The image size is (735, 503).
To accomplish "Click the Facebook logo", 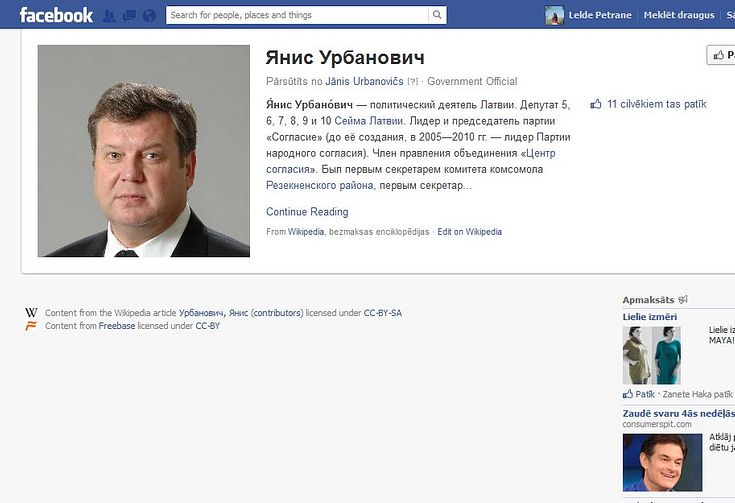I will (56, 15).
